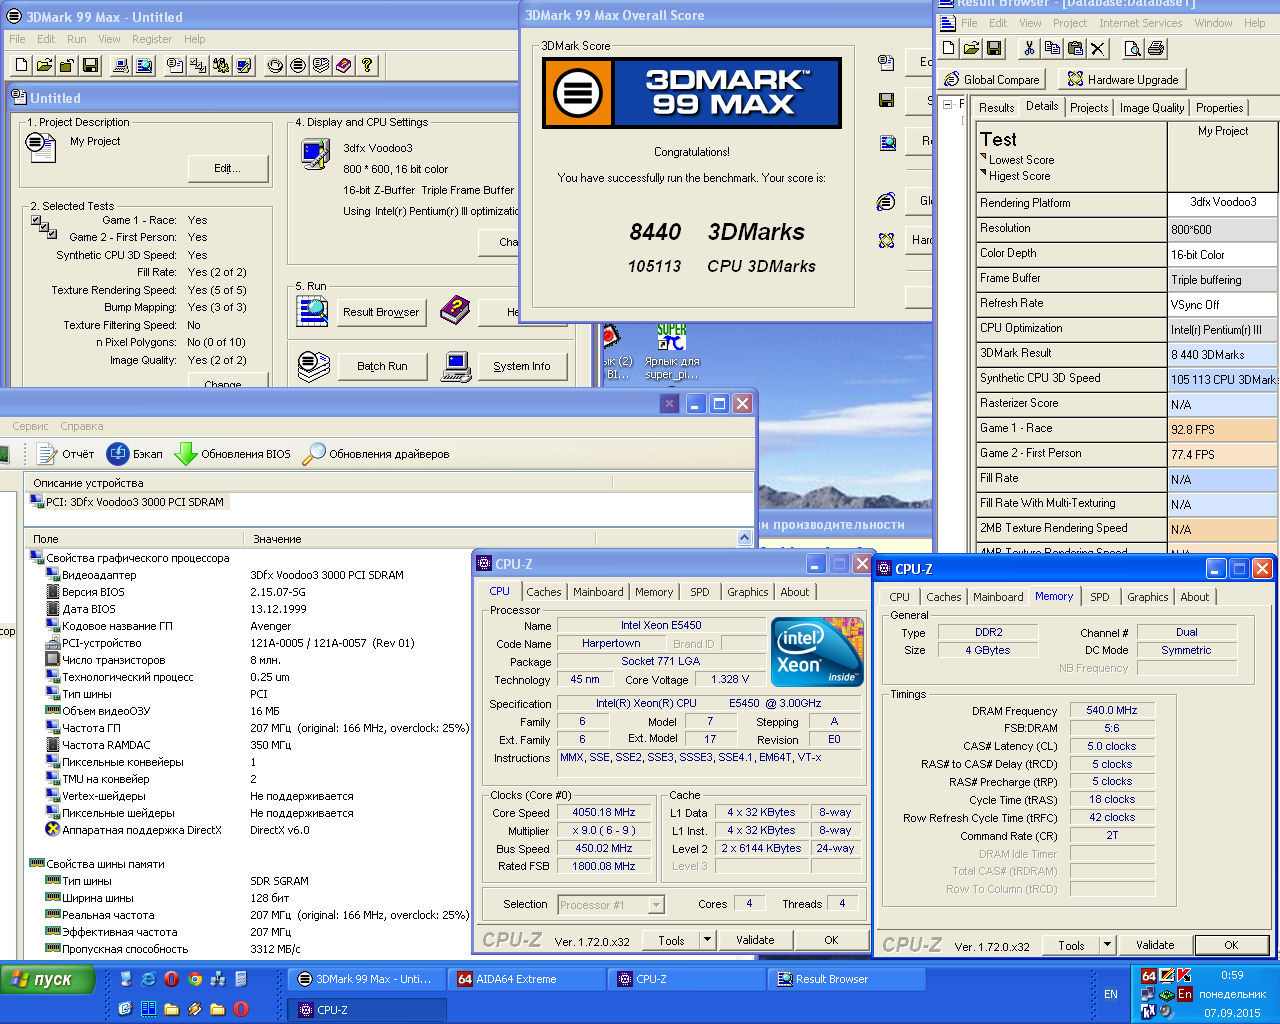This screenshot has height=1024, width=1280.
Task: Click the Copy icon in Result Browser toolbar
Action: [1052, 48]
